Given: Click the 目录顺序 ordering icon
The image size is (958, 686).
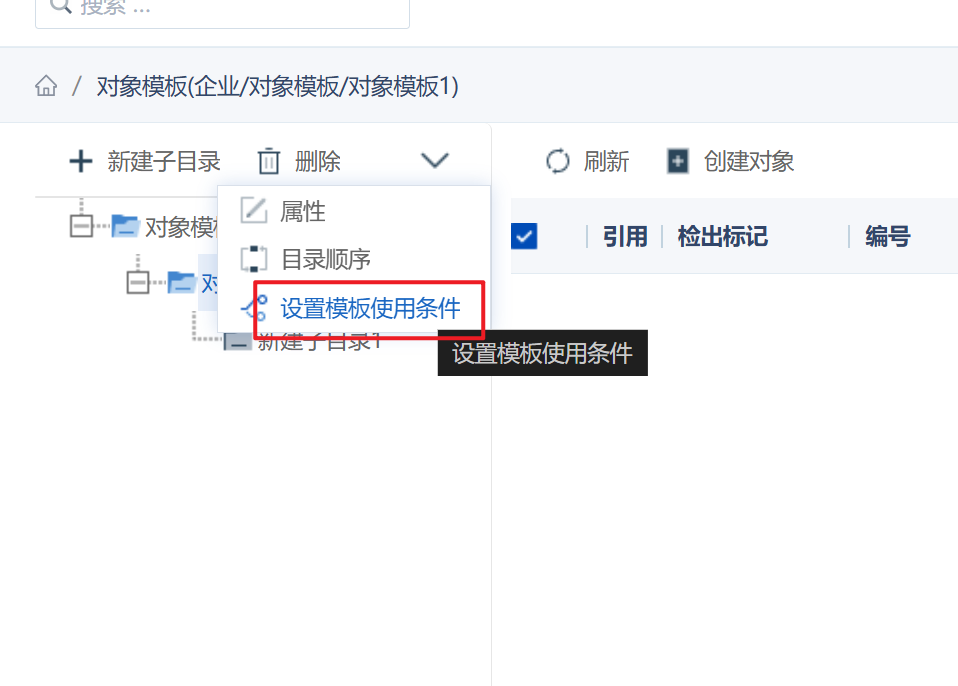Looking at the screenshot, I should (254, 259).
